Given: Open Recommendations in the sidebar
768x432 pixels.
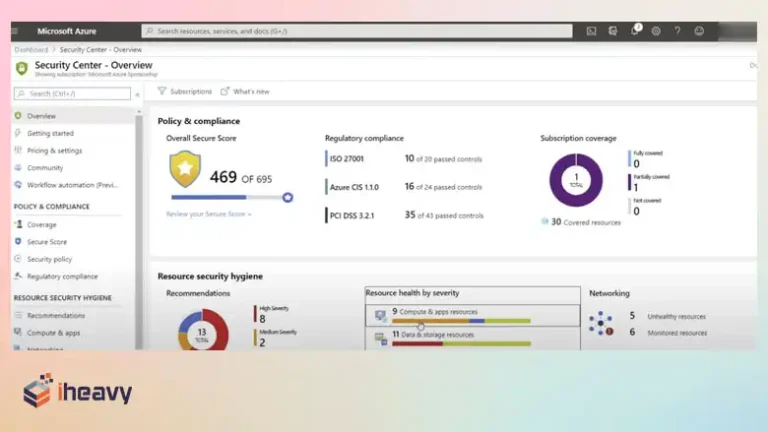Looking at the screenshot, I should [x=56, y=315].
